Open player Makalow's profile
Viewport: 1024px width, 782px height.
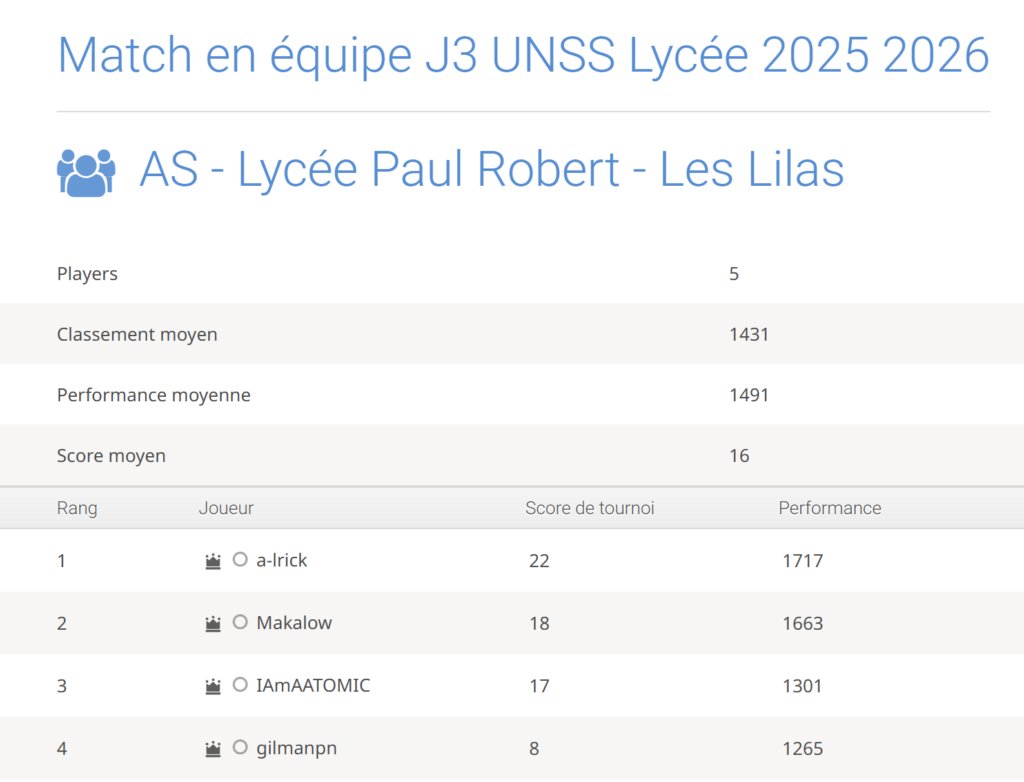coord(294,623)
